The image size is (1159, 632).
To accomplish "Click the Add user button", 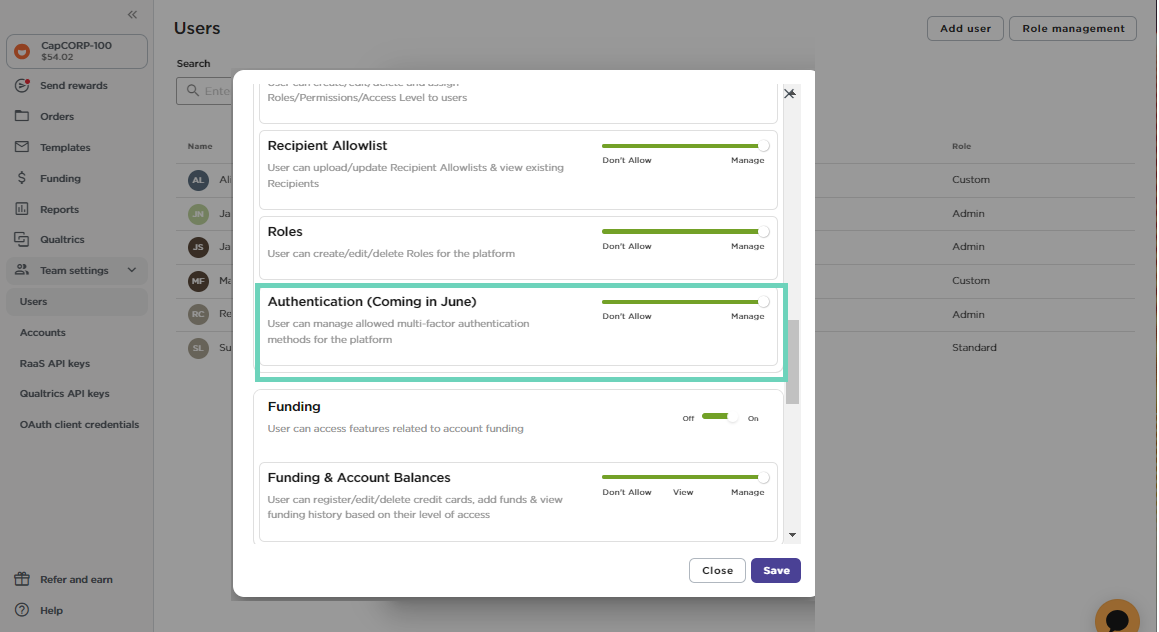I will tap(965, 28).
